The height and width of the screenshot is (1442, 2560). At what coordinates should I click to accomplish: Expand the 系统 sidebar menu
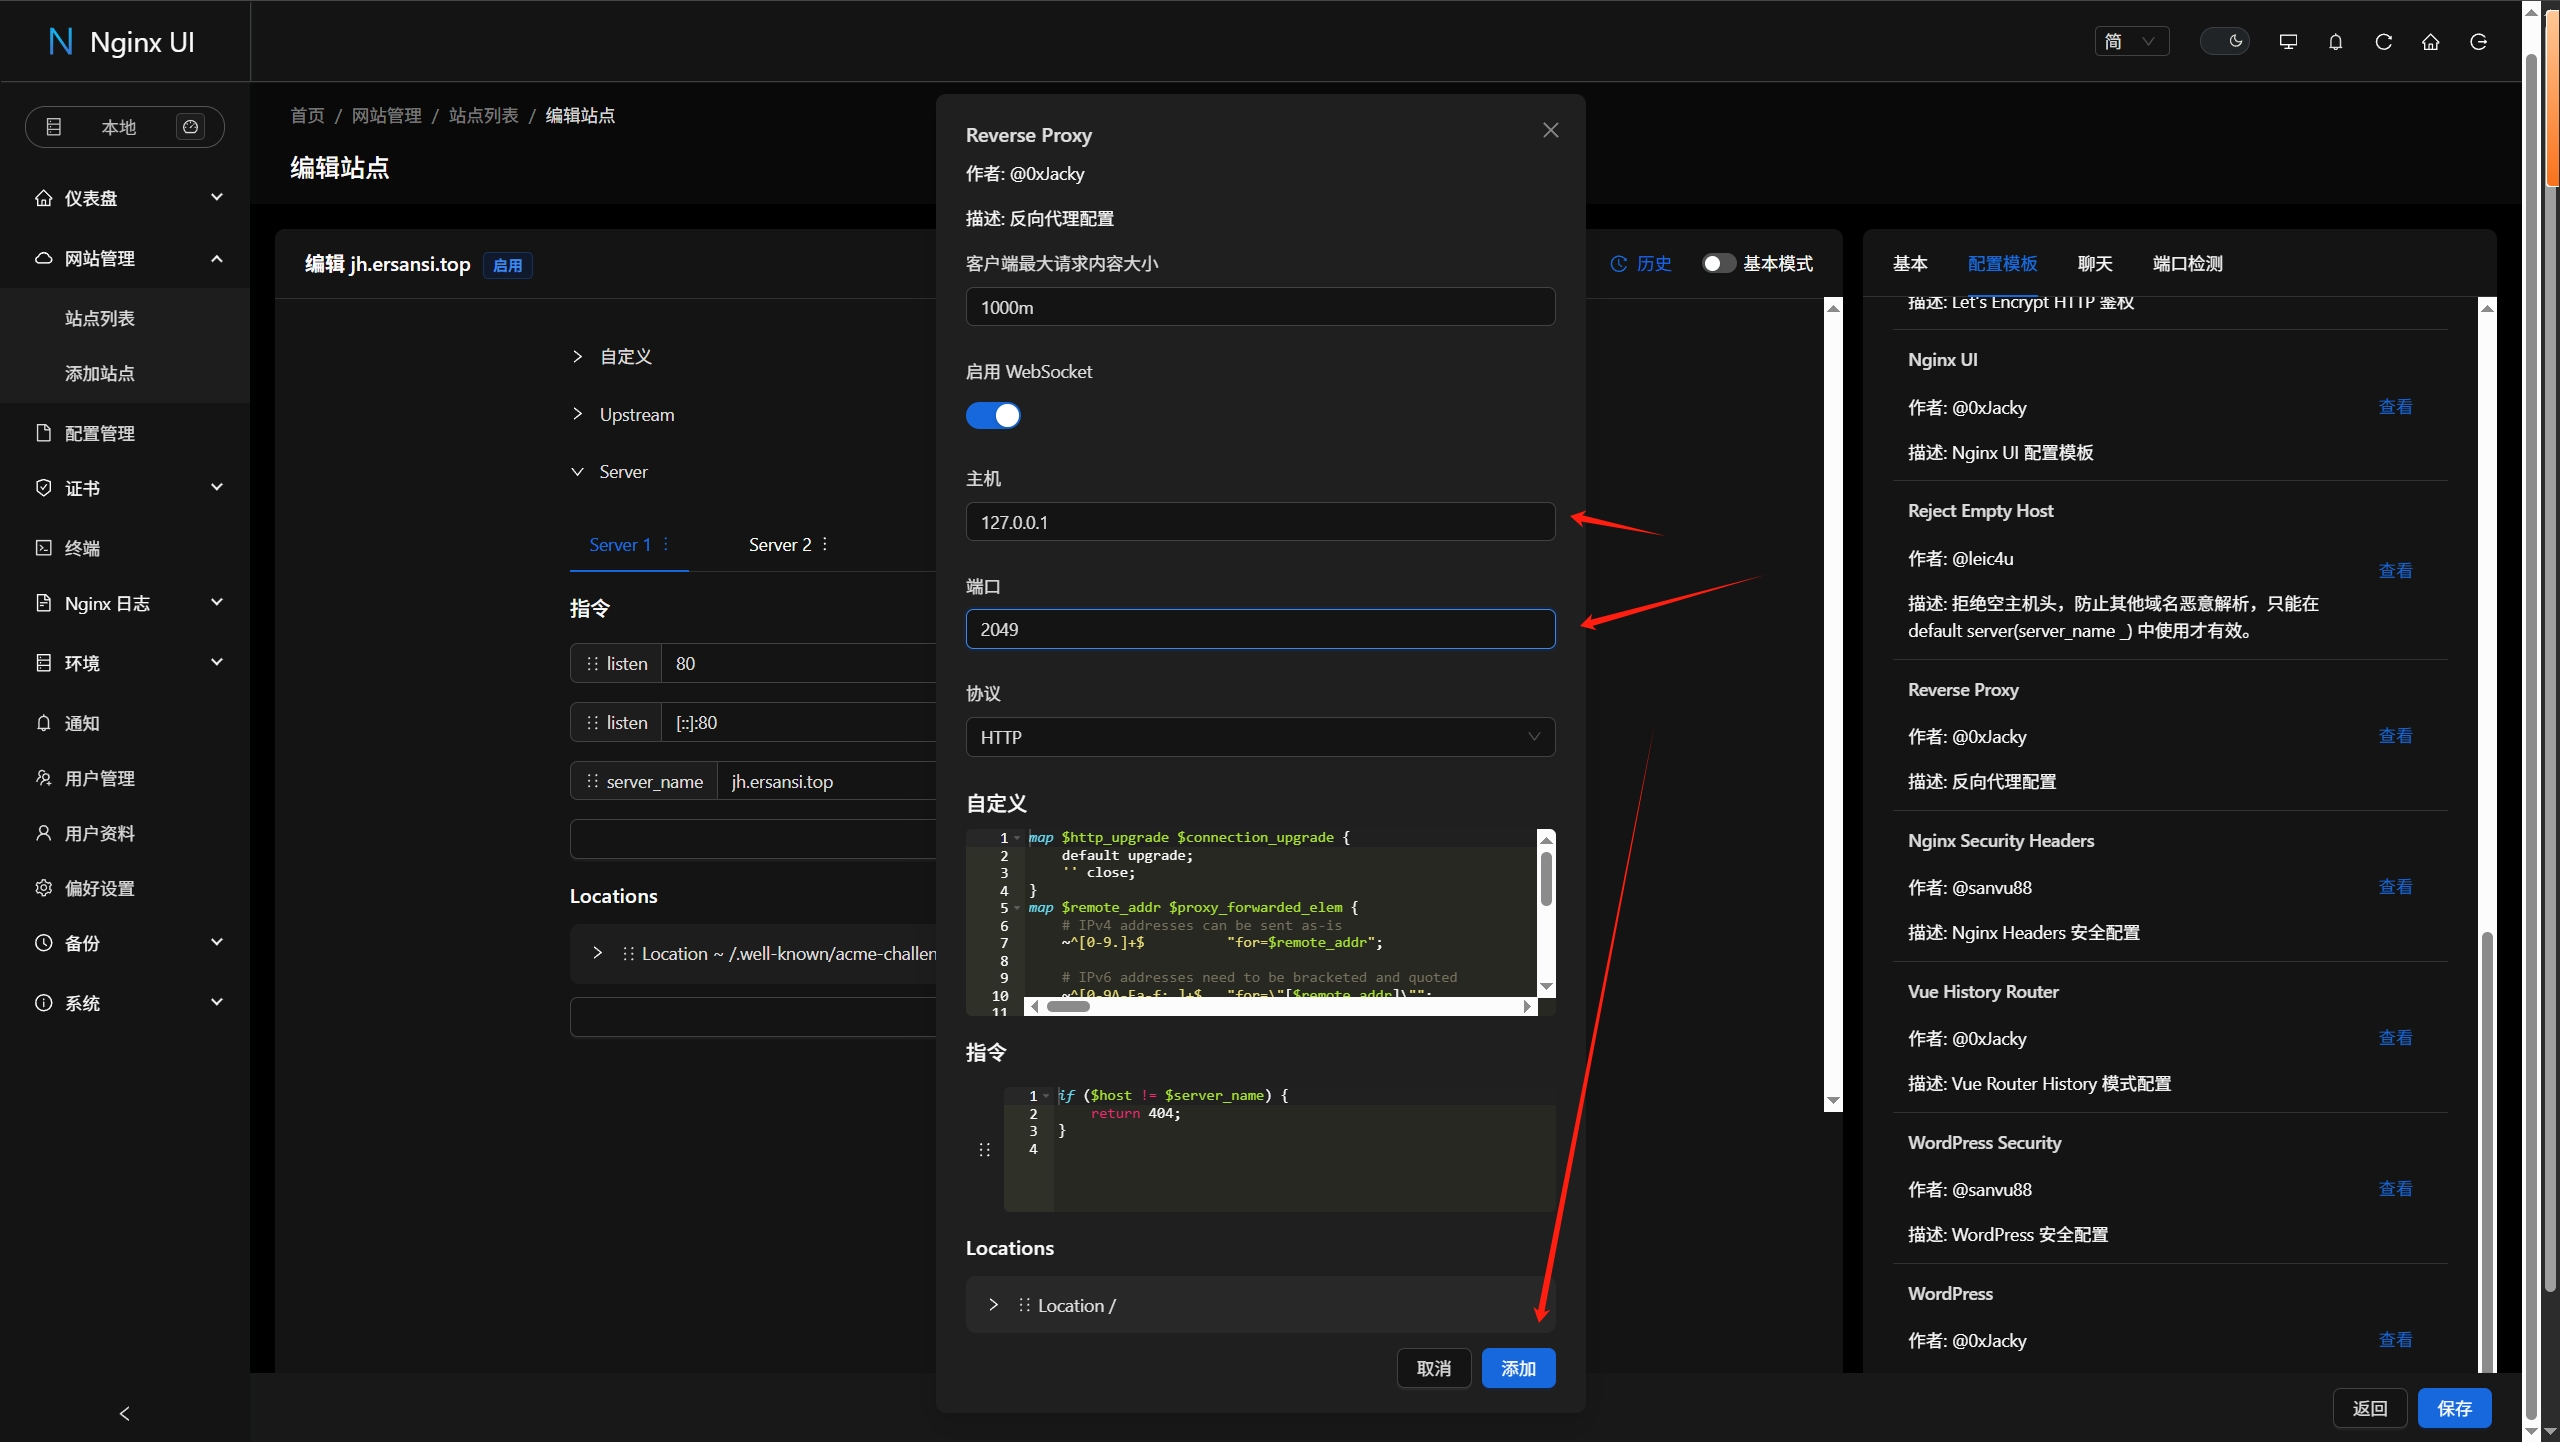(125, 1003)
